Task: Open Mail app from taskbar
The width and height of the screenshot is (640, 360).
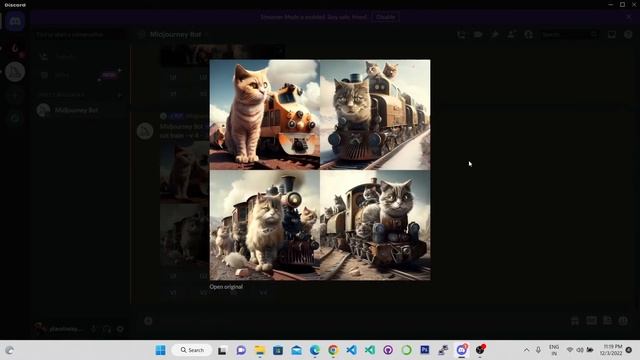Action: coord(297,350)
